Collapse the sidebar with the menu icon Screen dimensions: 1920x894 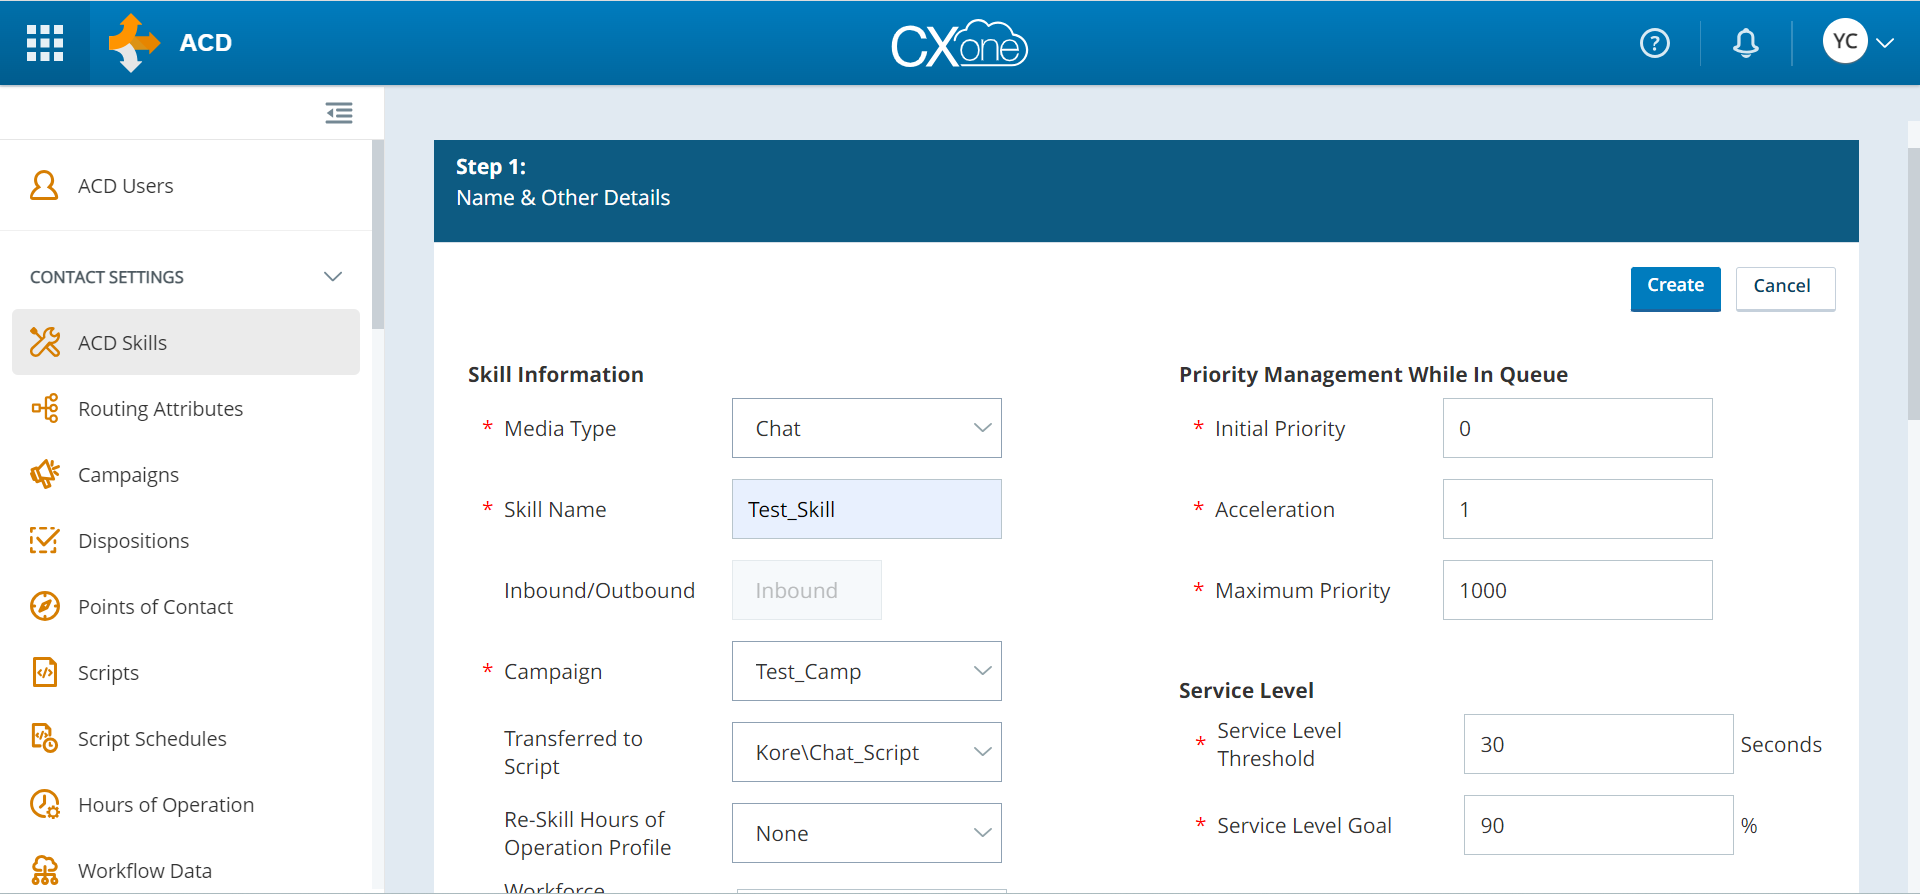tap(339, 113)
